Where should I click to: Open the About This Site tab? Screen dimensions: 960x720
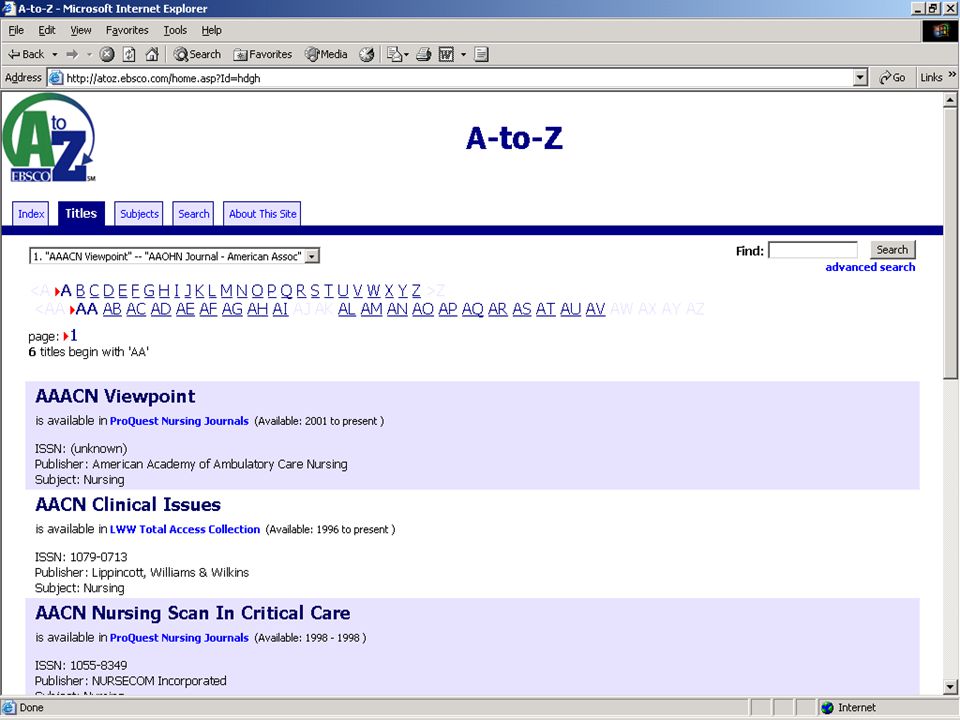pyautogui.click(x=262, y=214)
